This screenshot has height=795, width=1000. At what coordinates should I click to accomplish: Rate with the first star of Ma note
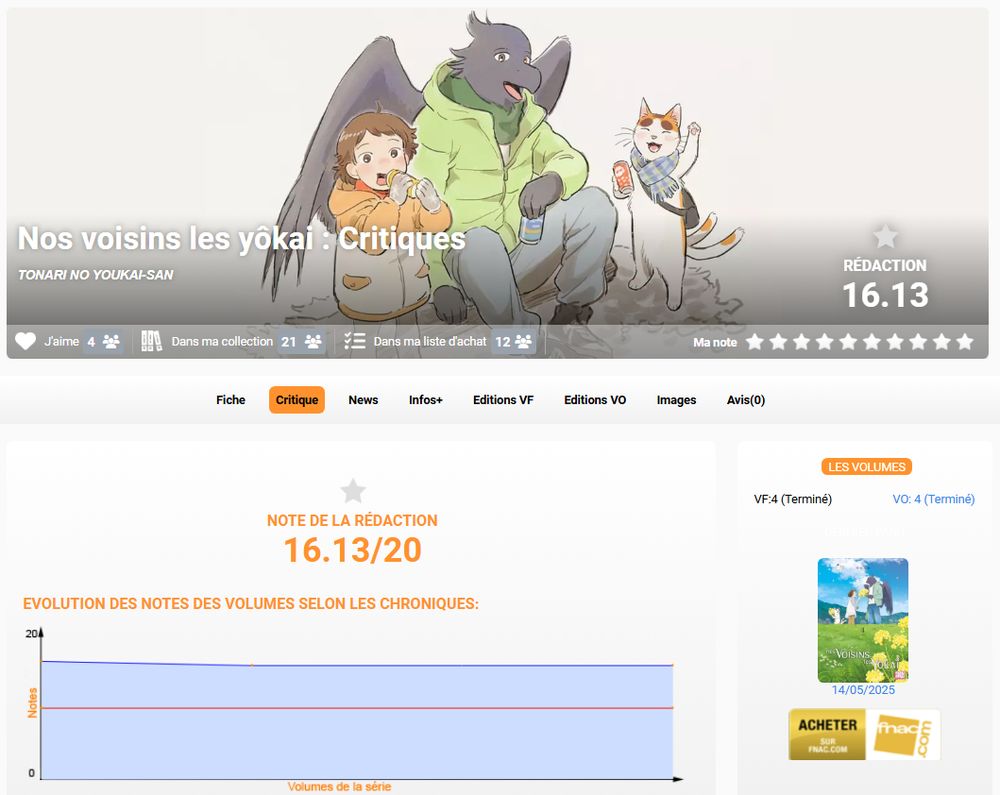pos(755,342)
